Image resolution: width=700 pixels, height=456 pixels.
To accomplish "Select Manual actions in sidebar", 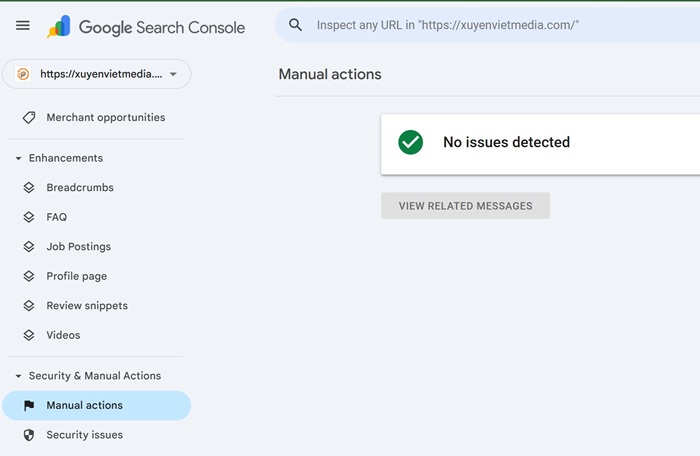I will click(96, 405).
